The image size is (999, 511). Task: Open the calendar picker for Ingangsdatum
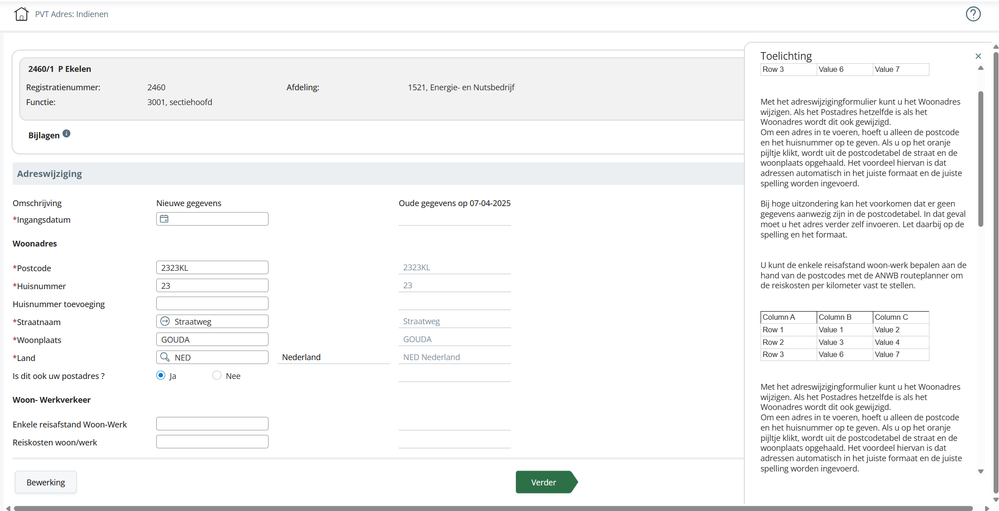164,219
